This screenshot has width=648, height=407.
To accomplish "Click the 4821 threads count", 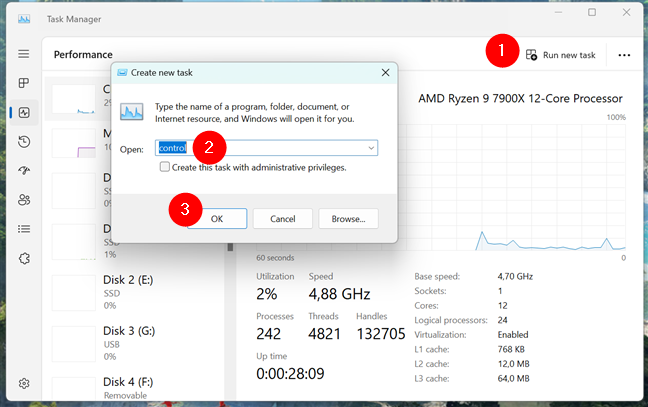I will [x=324, y=334].
